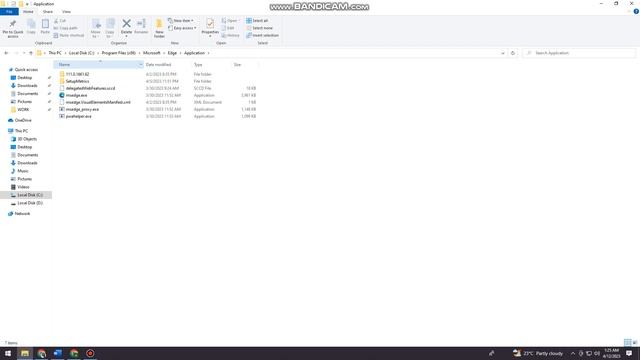Click Invert selection in ribbon
Screen dimensions: 640x360
click(262, 36)
